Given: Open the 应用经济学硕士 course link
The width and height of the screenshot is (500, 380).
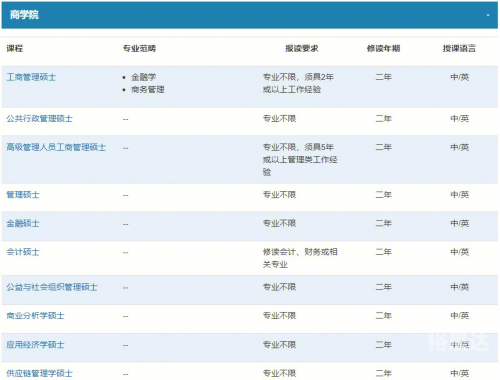Looking at the screenshot, I should 35,344.
